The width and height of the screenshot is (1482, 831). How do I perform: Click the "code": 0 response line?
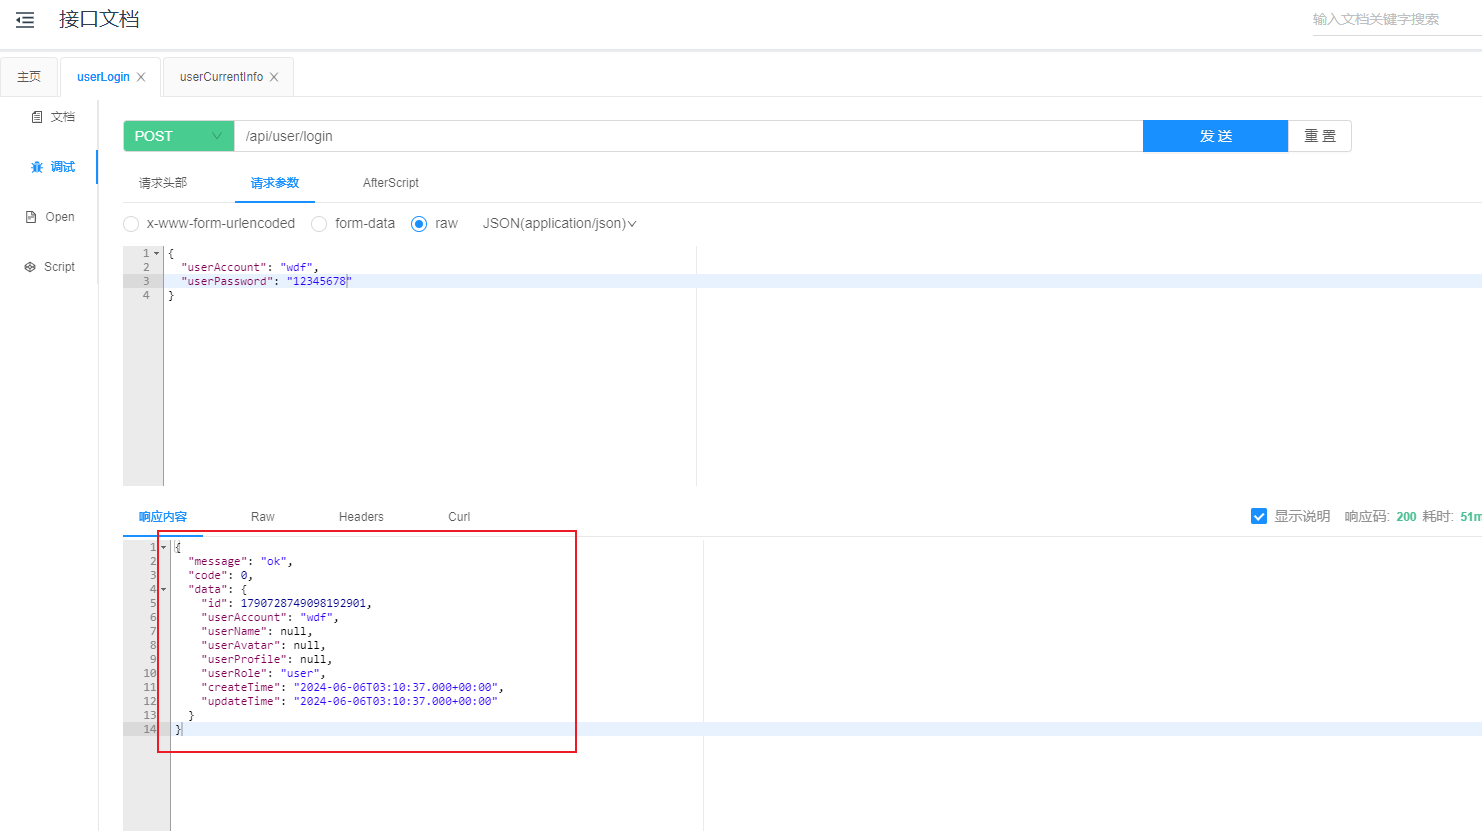(x=221, y=575)
